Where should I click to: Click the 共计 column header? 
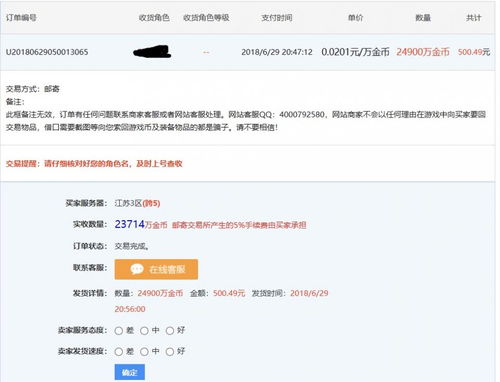[474, 18]
